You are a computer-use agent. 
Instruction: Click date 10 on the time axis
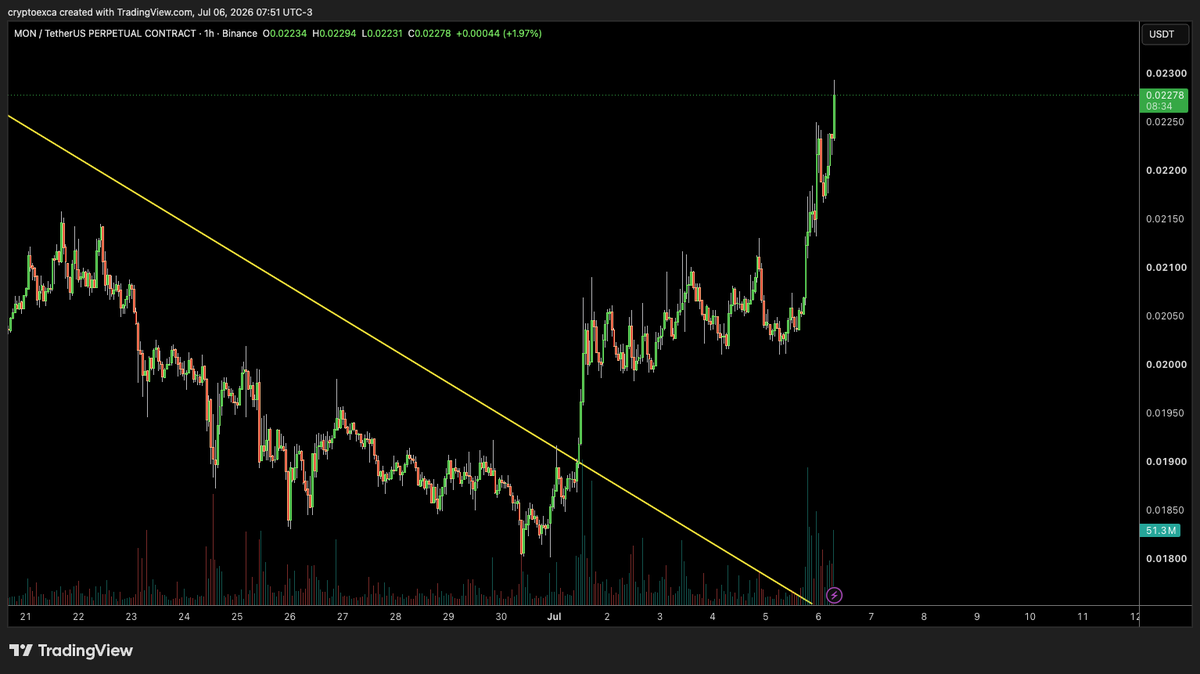click(1030, 617)
